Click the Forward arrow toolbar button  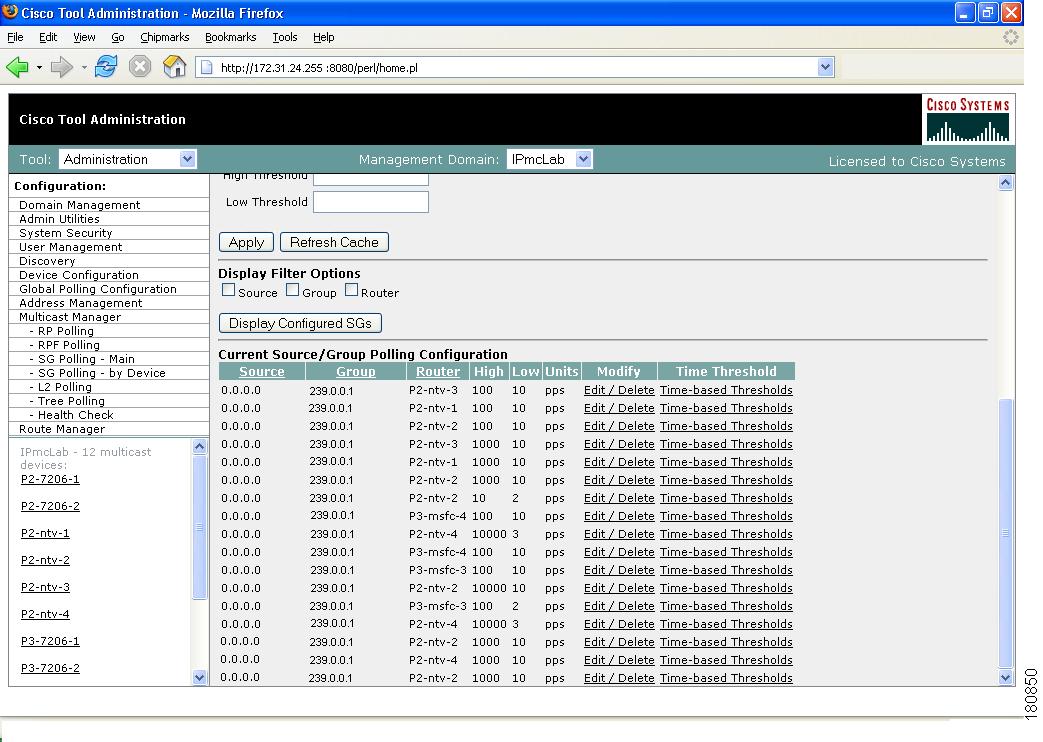coord(62,67)
